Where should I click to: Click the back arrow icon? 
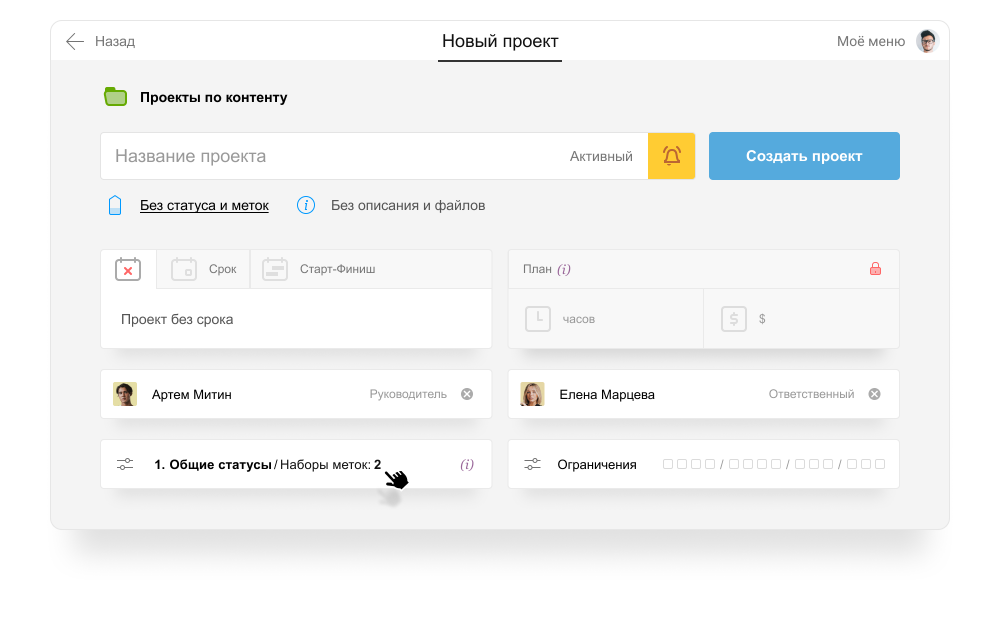pyautogui.click(x=75, y=41)
